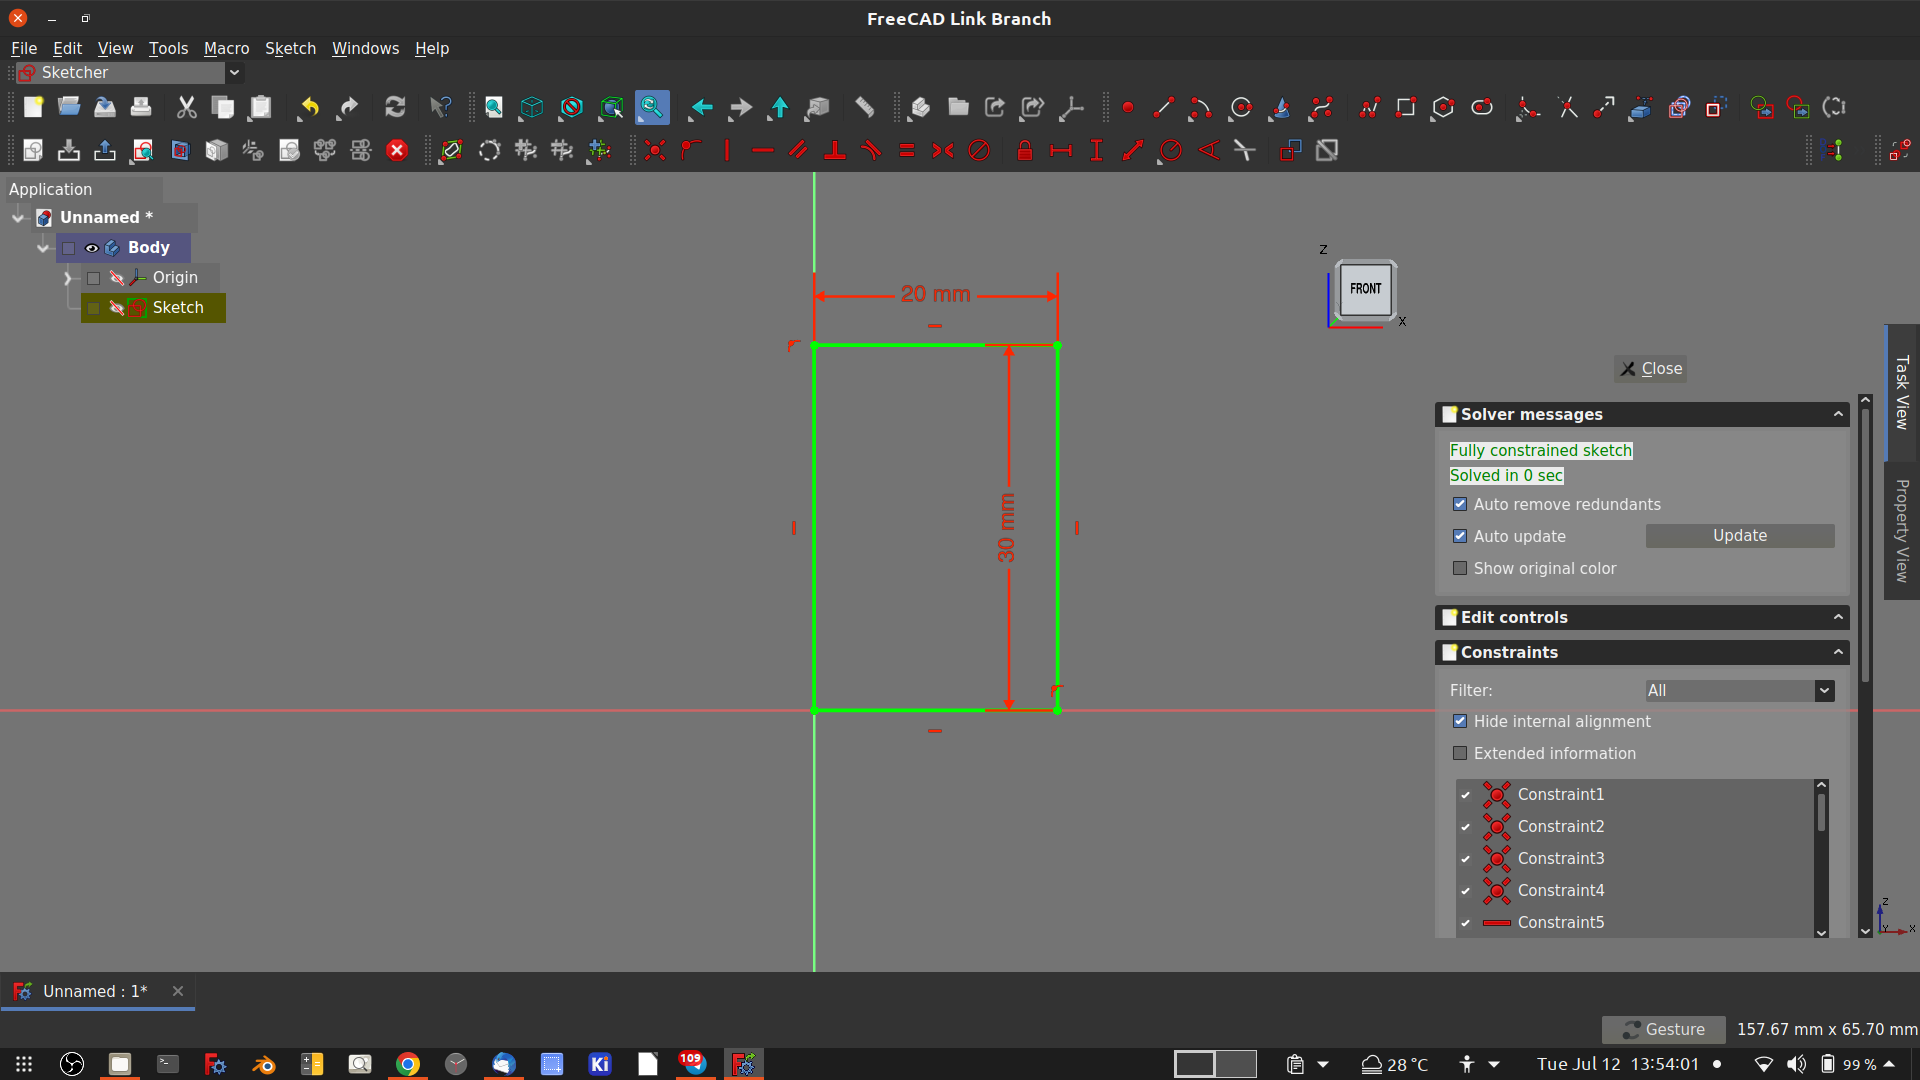Image resolution: width=1920 pixels, height=1080 pixels.
Task: Apply a horizontal distance constraint
Action: pos(1061,150)
